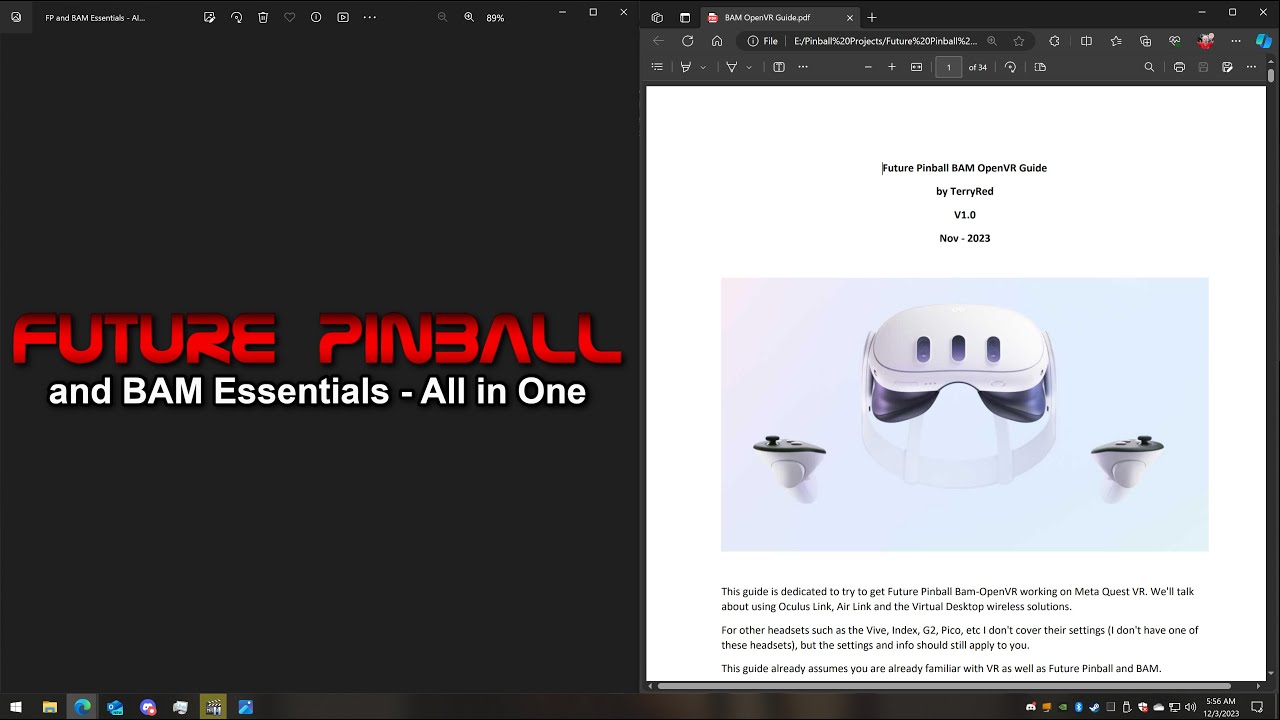Open Windows Start menu
Screen dimensions: 1280x720
click(16, 707)
